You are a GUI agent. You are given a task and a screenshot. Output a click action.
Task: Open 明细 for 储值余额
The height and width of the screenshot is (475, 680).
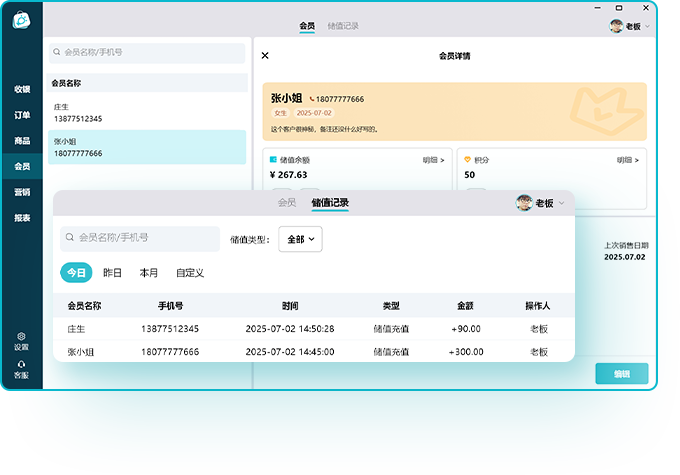[433, 160]
